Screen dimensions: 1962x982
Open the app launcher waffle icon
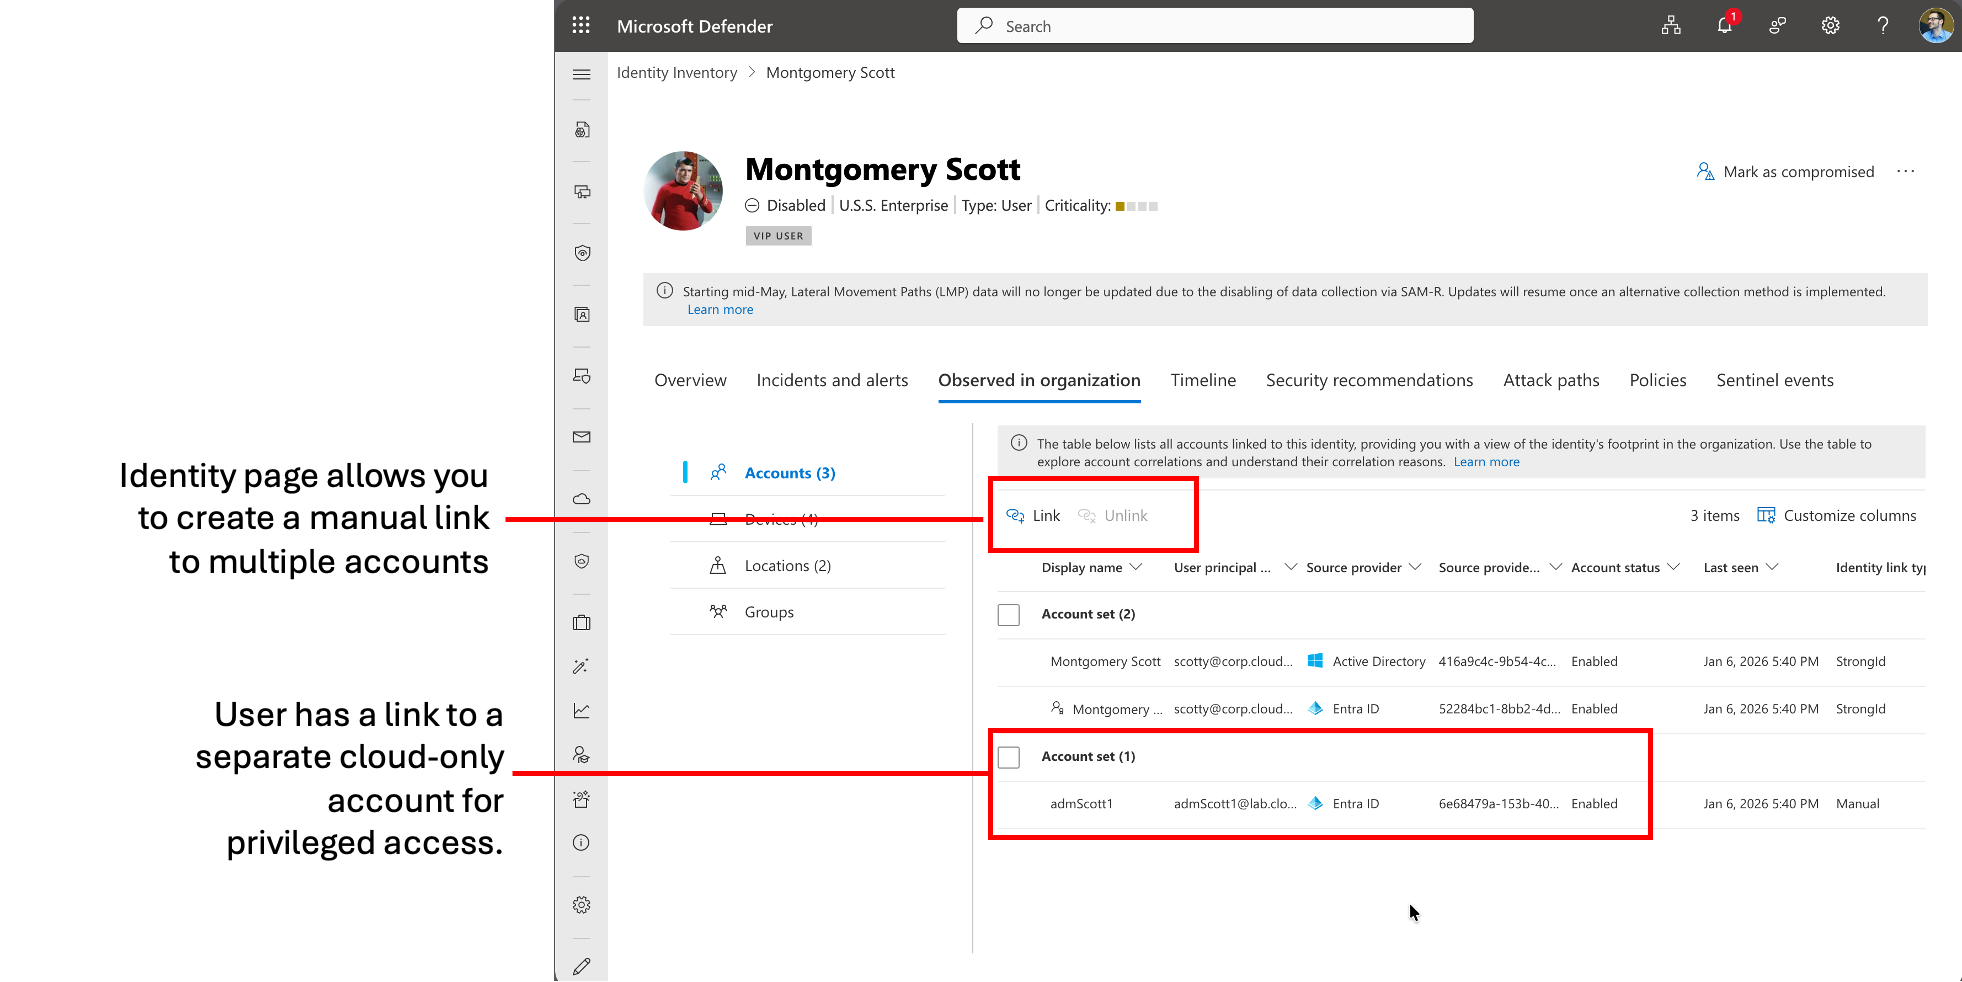pos(581,26)
